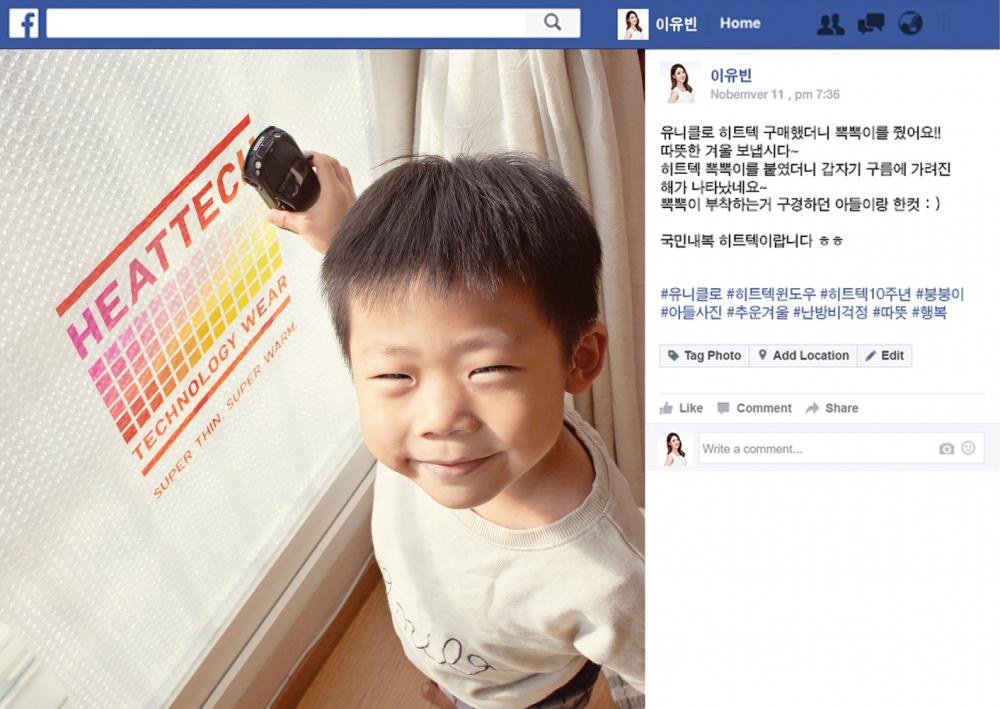Open the 이유빈 profile from the top bar
The width and height of the screenshot is (1000, 709).
(676, 24)
